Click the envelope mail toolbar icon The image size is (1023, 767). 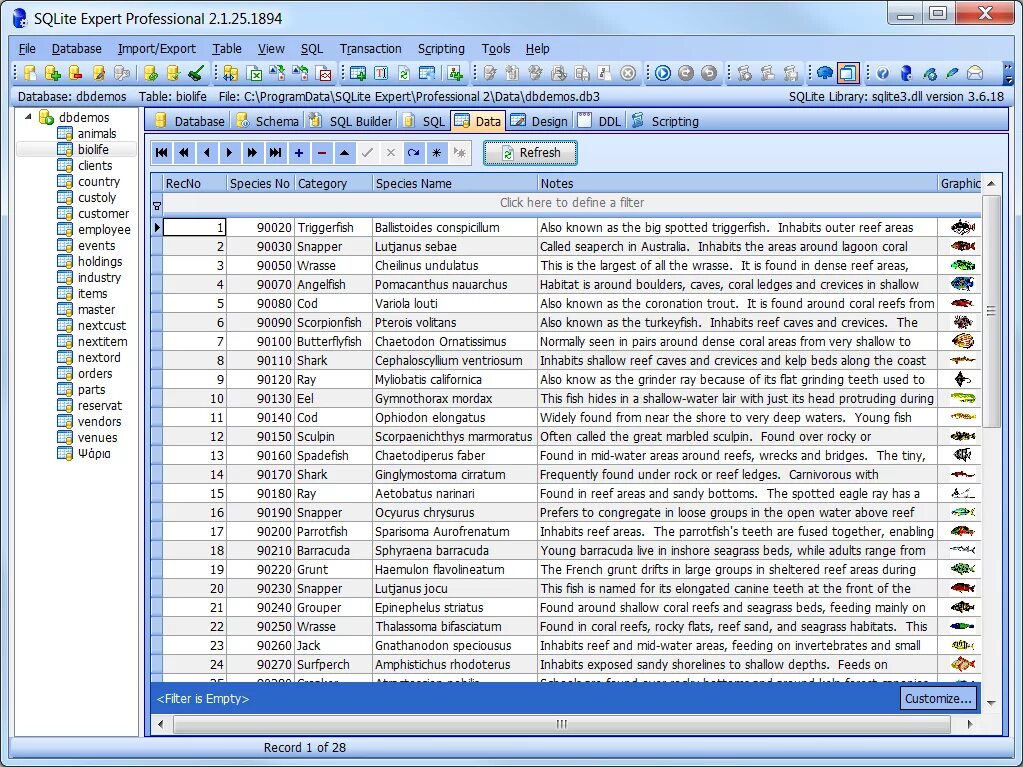point(975,73)
